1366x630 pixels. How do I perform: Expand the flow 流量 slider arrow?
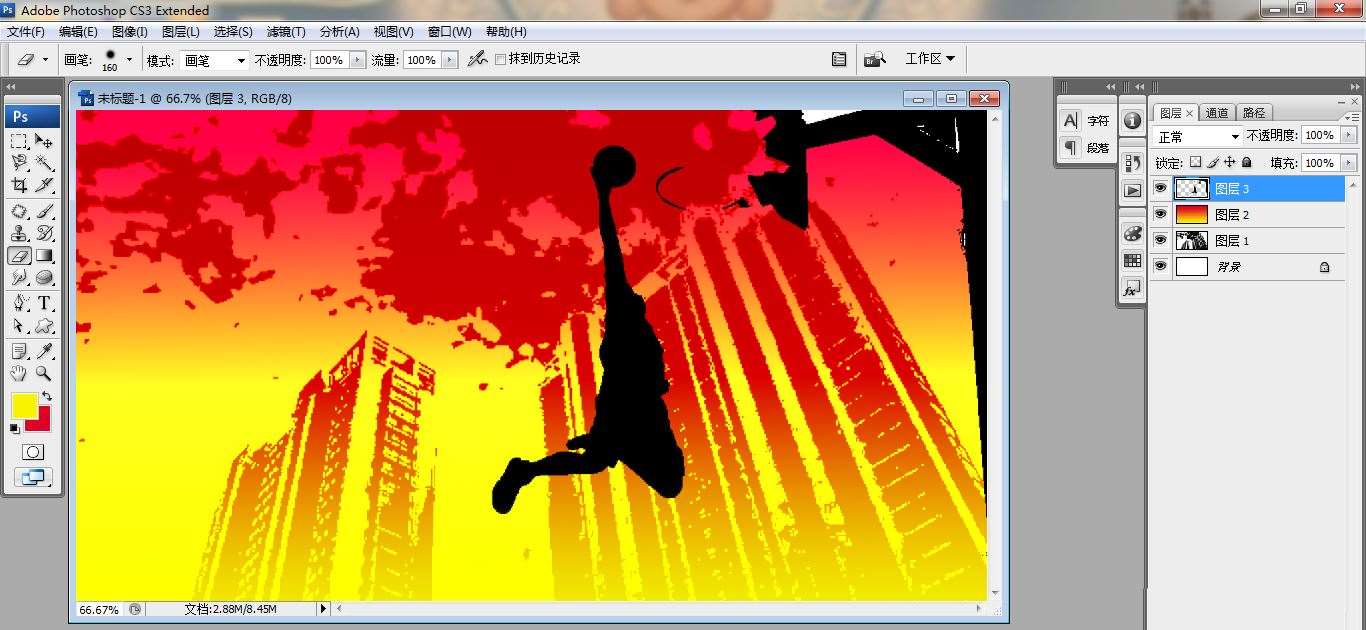tap(449, 60)
